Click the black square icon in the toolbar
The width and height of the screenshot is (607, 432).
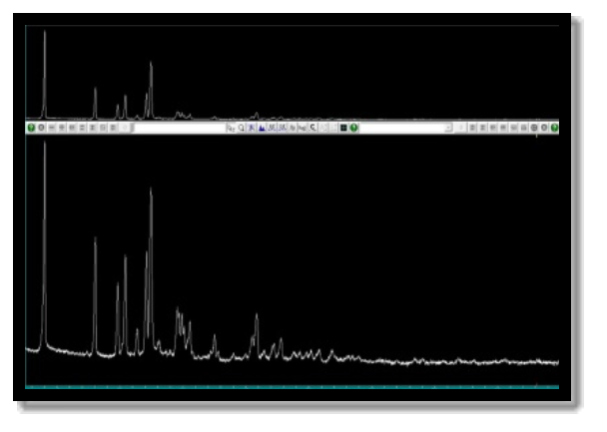point(343,128)
